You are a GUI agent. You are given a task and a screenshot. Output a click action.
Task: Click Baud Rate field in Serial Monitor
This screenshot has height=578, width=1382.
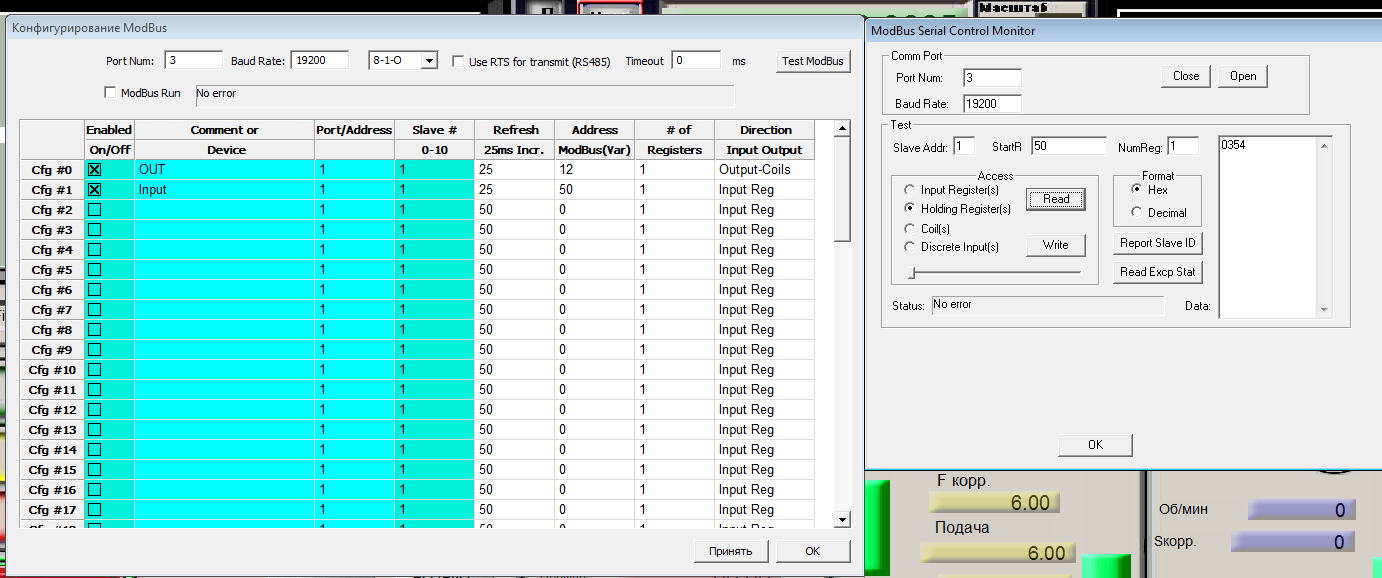(992, 104)
